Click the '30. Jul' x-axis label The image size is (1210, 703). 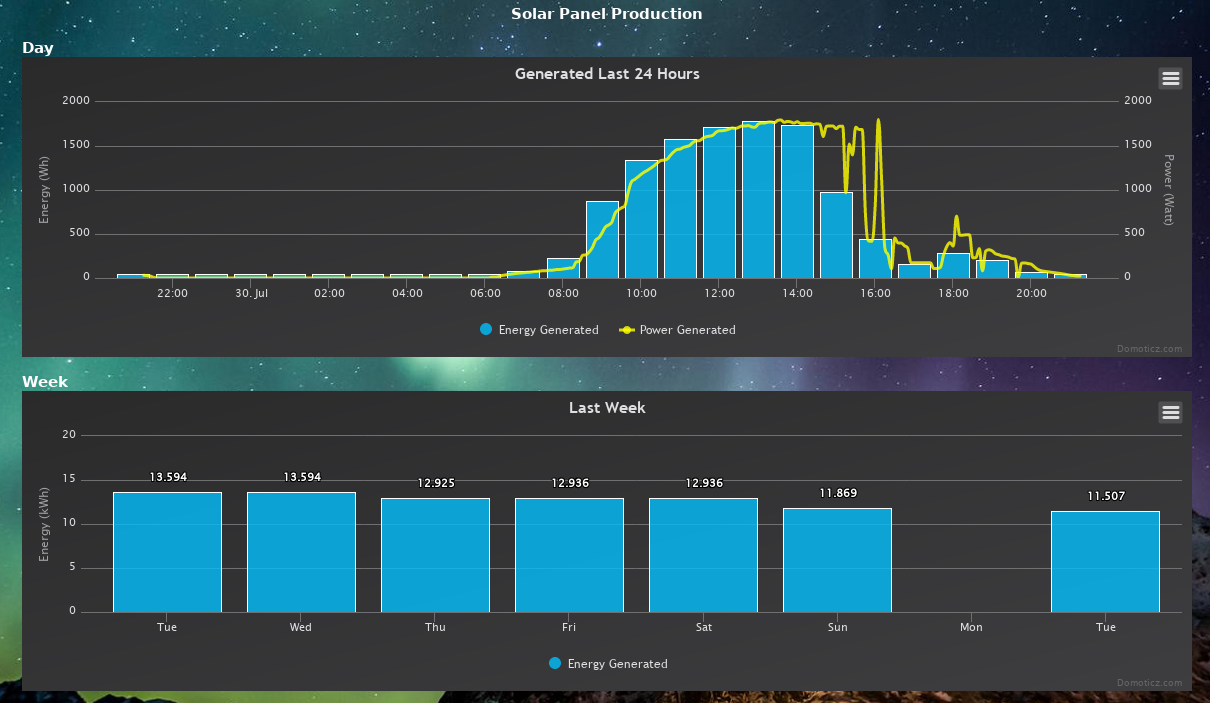(251, 293)
